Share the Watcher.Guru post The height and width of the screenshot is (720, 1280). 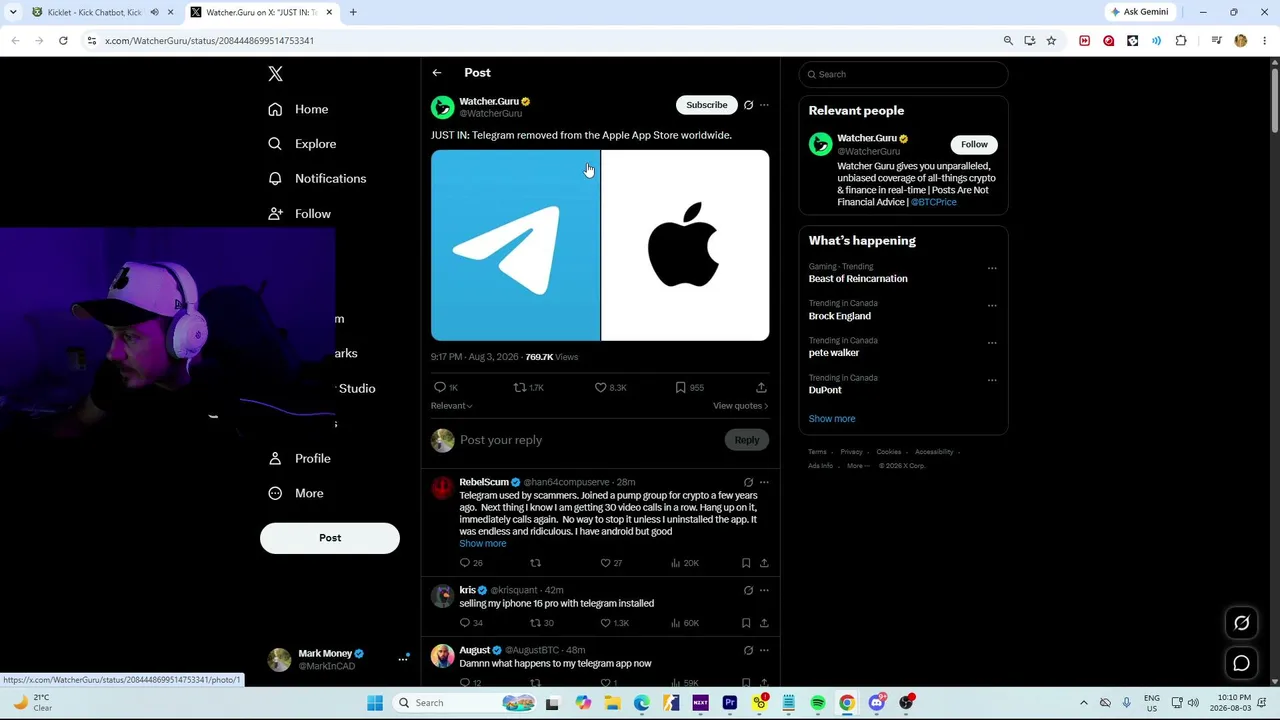coord(761,387)
